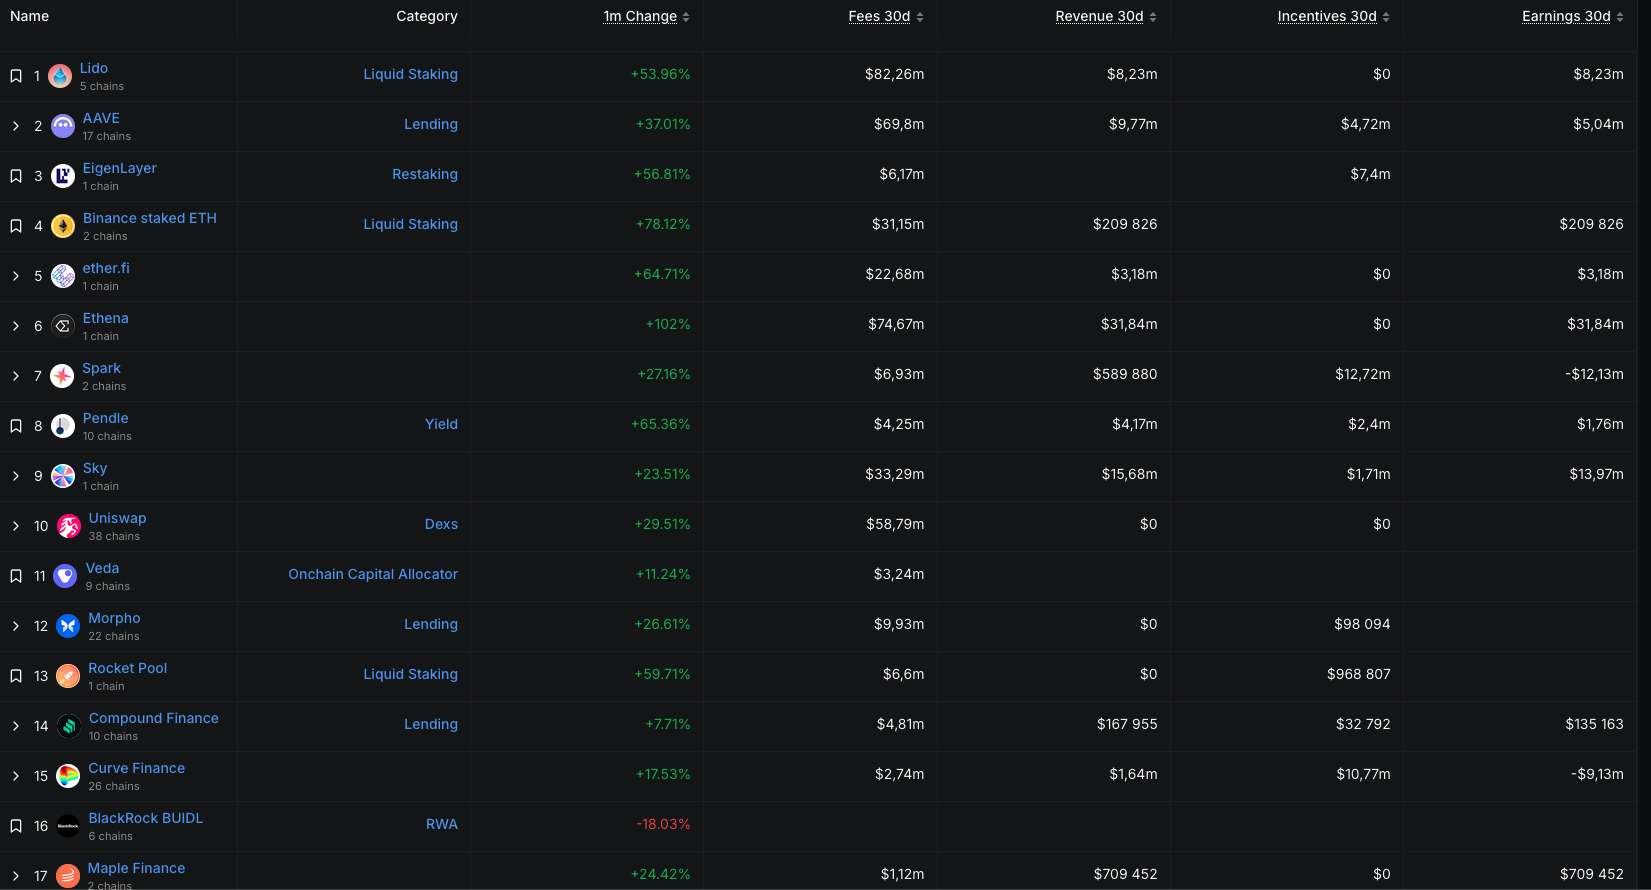Click the ether.fi logo icon
The width and height of the screenshot is (1651, 890).
point(63,276)
